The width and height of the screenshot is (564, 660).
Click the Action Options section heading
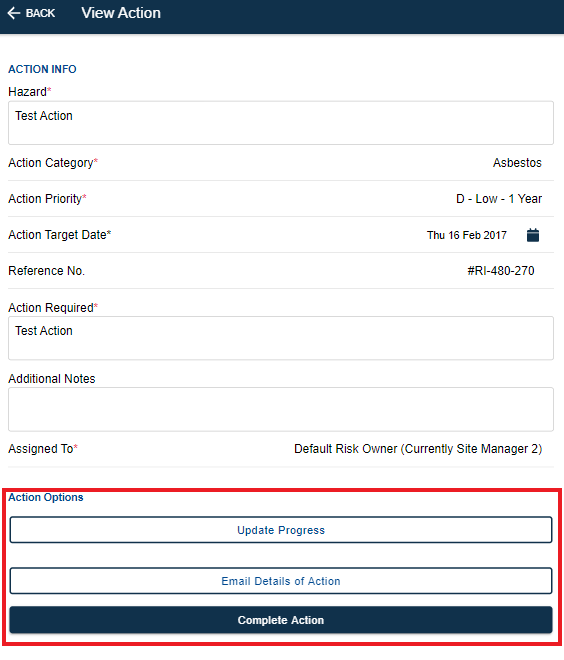45,497
